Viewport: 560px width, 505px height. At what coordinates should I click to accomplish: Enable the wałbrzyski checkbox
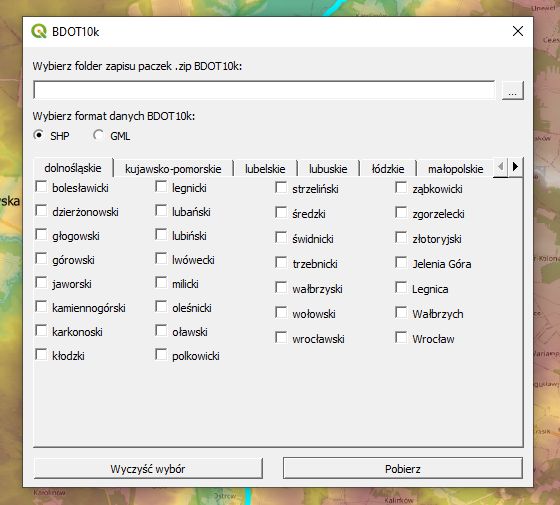click(x=281, y=288)
